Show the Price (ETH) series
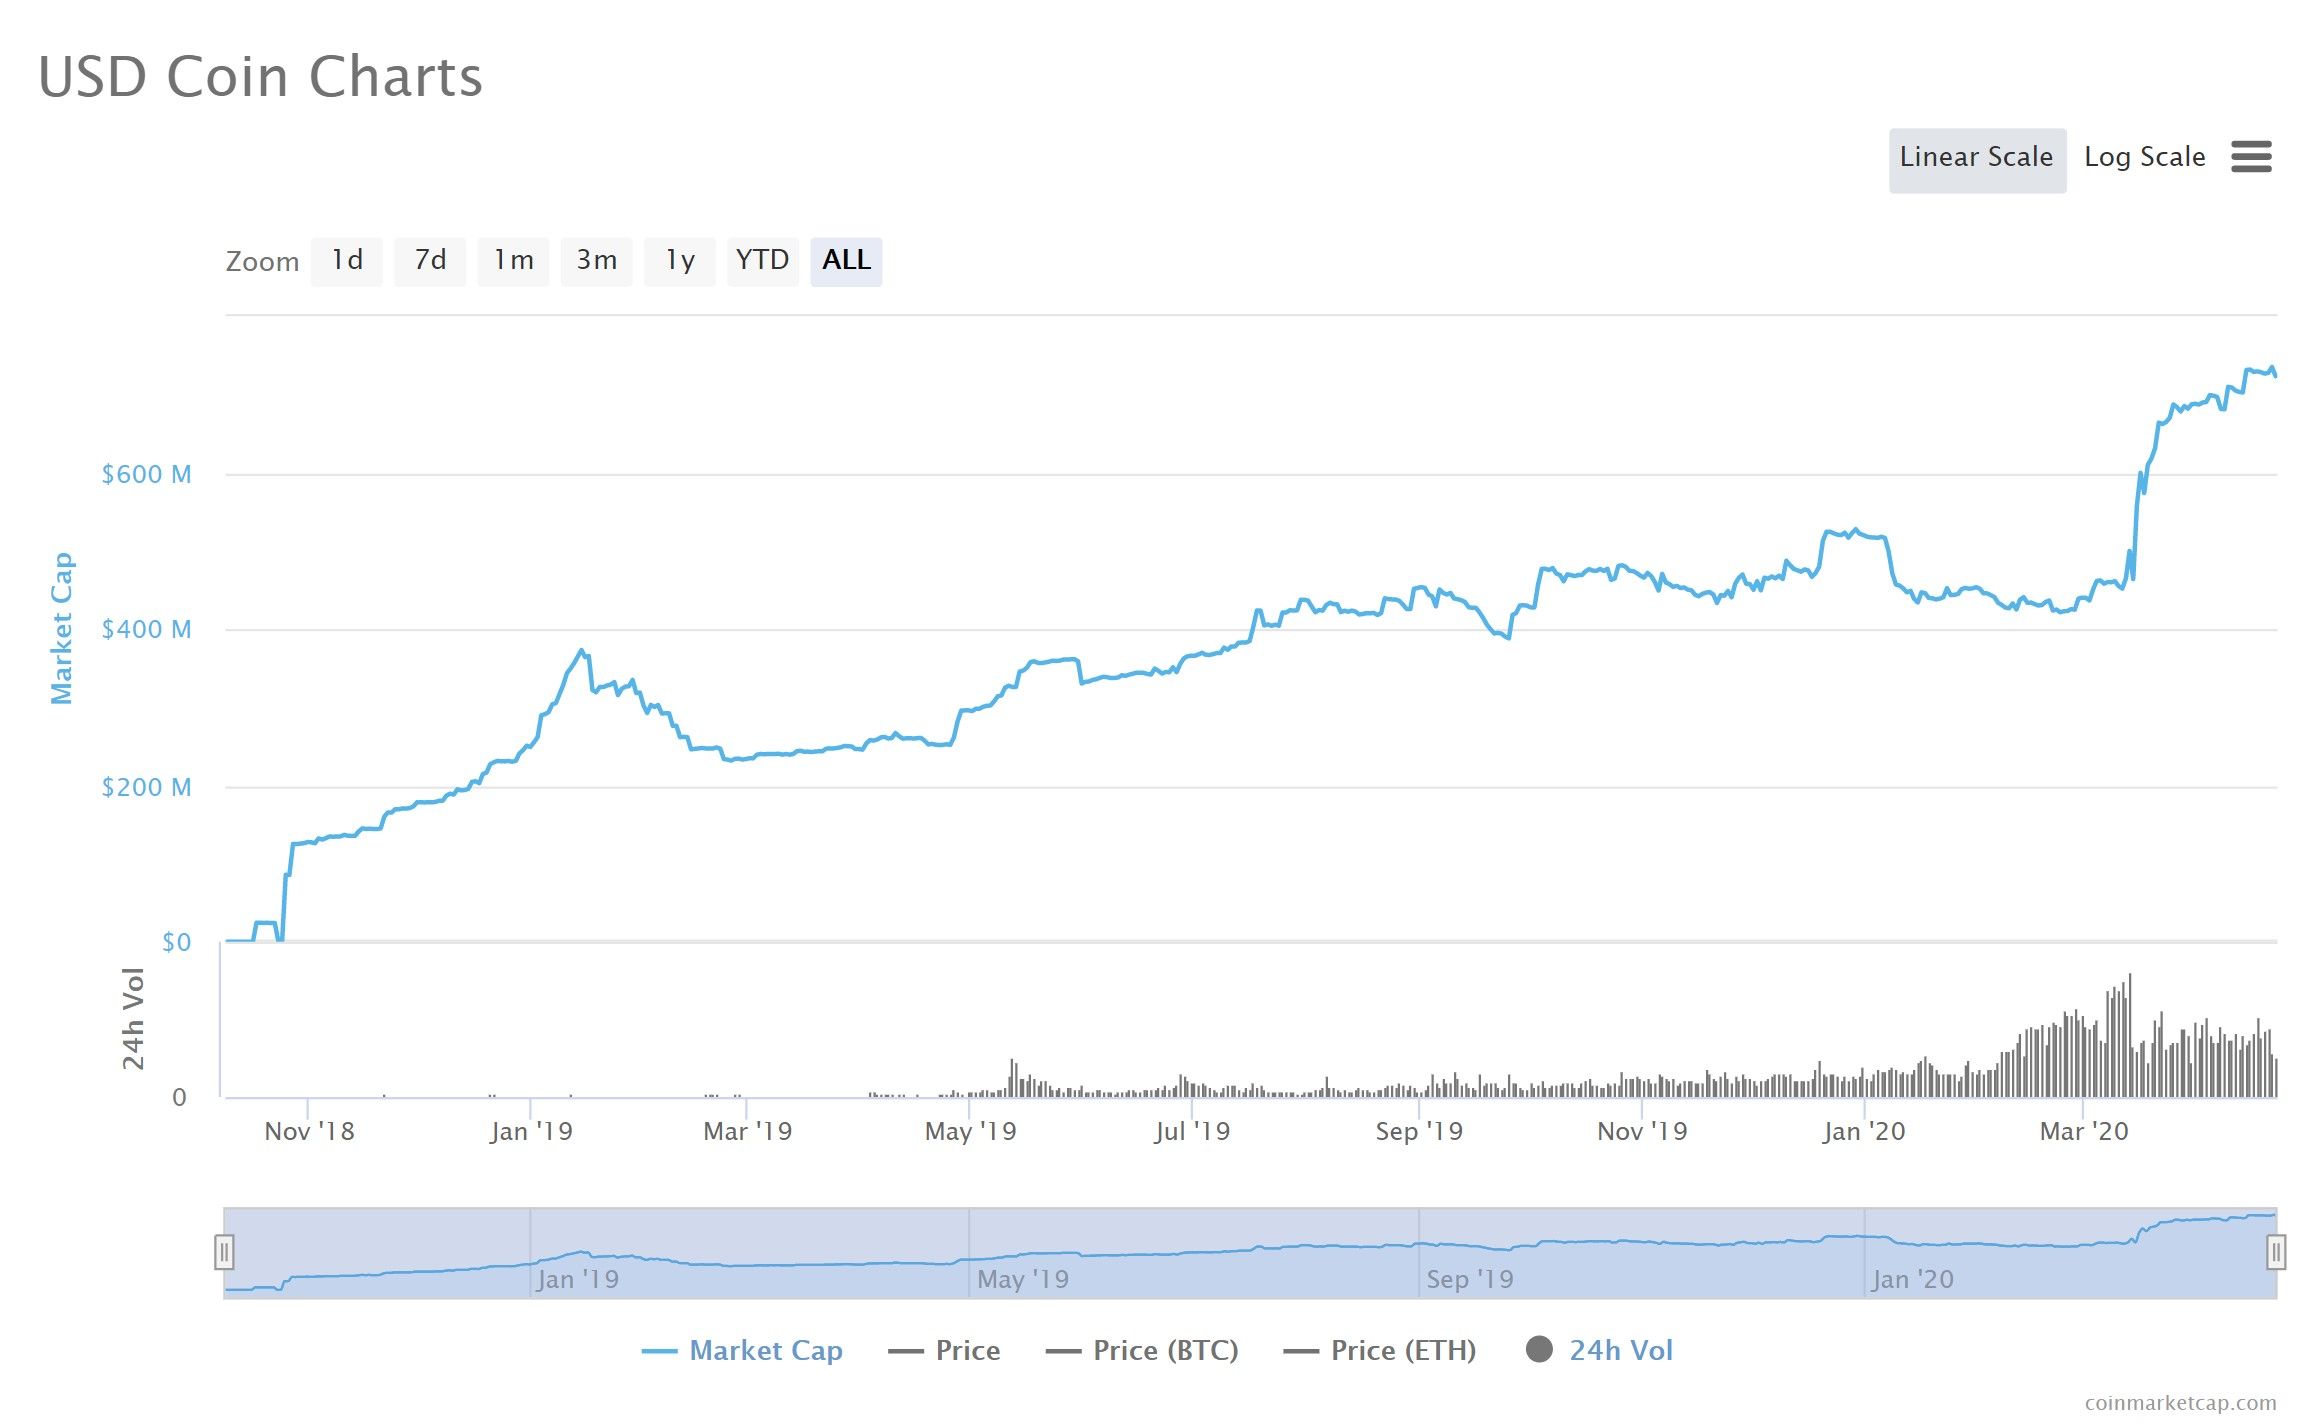 [1402, 1351]
